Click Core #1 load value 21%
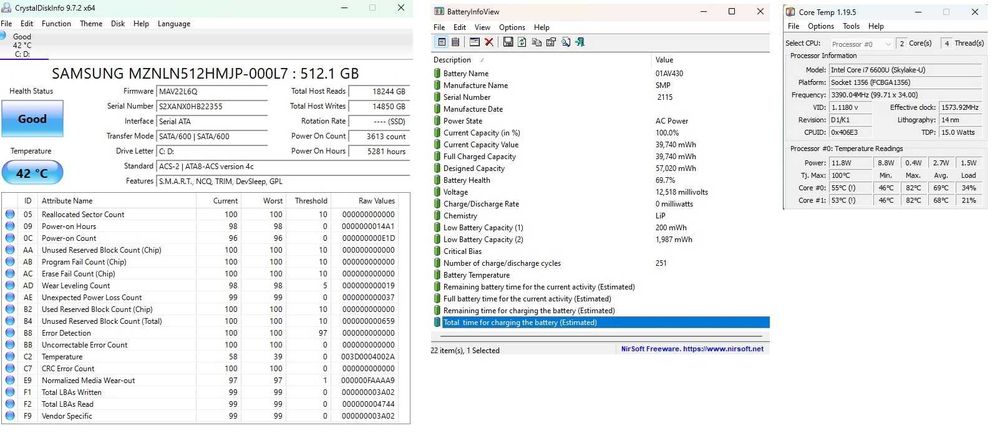 pos(968,200)
